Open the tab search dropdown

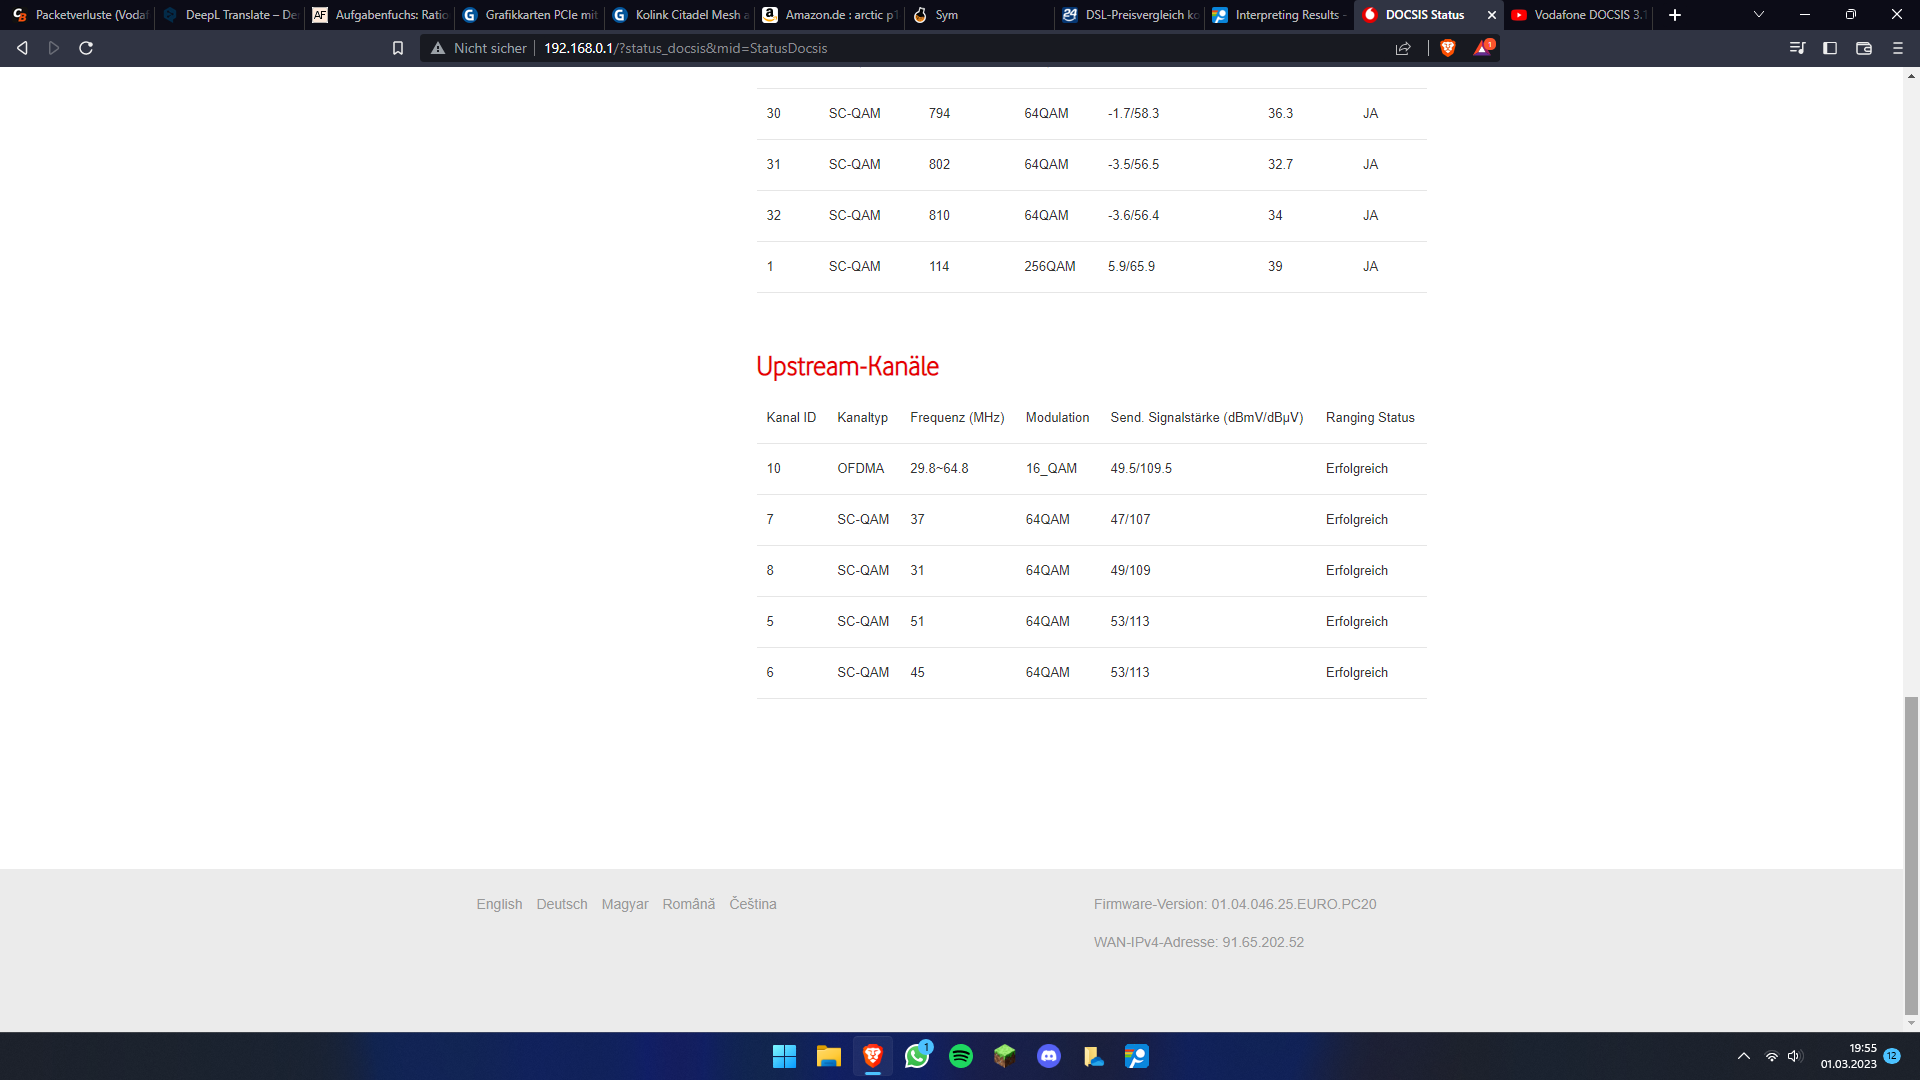[1758, 15]
